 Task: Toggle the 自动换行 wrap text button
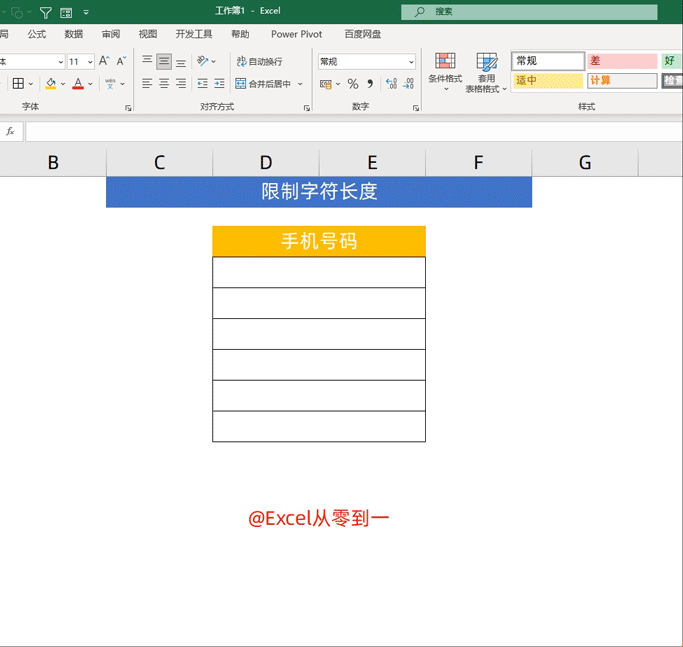tap(260, 61)
